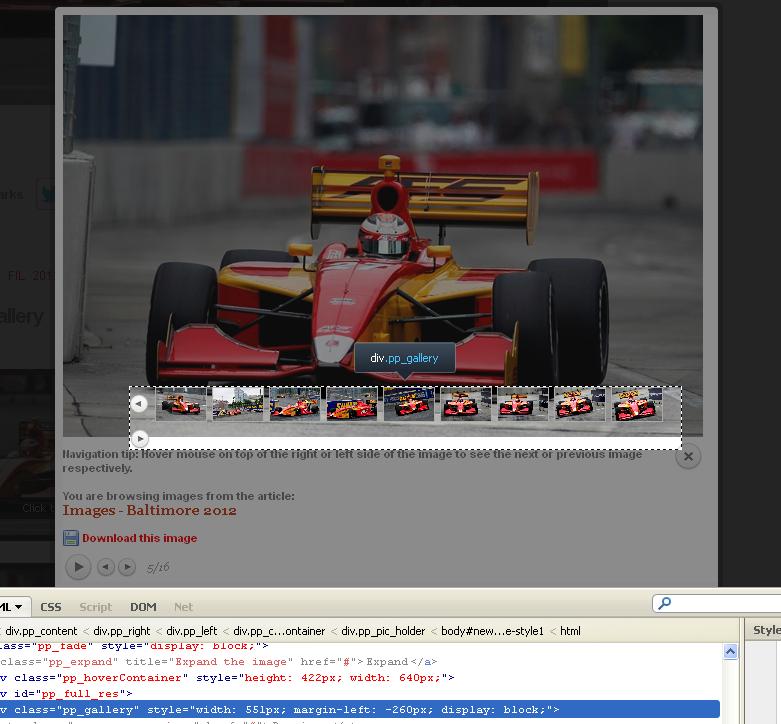Click the div.pp_gallery inspector tooltip

pos(404,358)
